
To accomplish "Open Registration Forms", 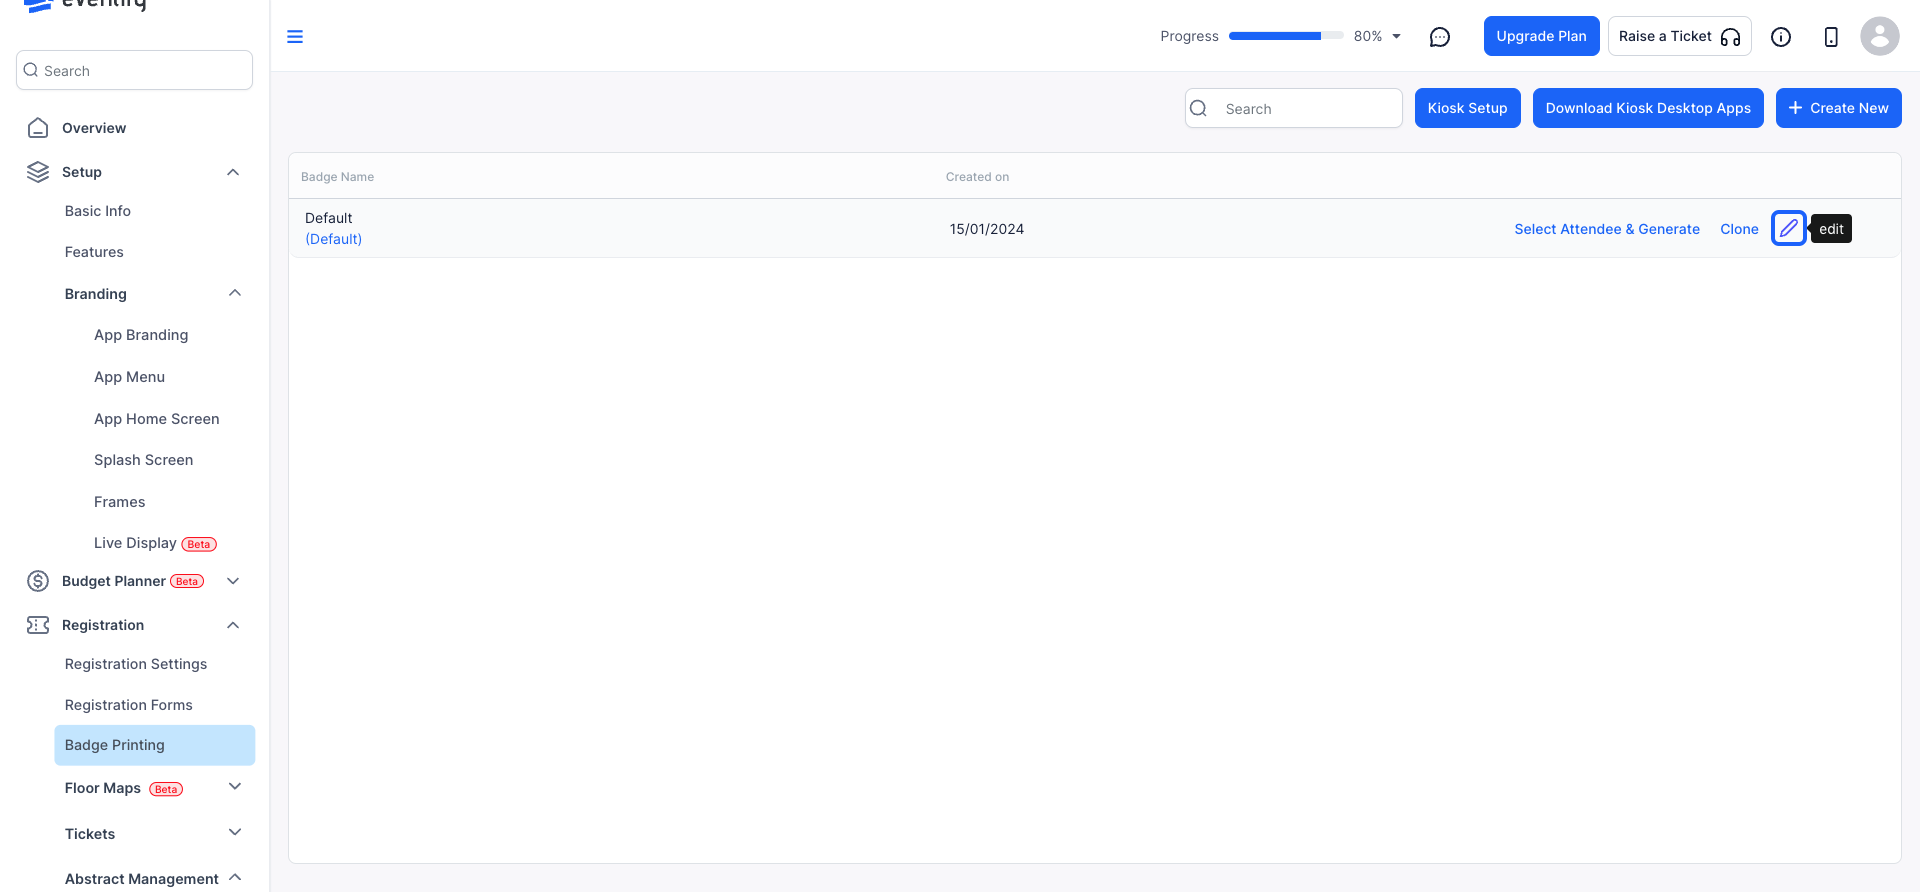I will (x=129, y=705).
